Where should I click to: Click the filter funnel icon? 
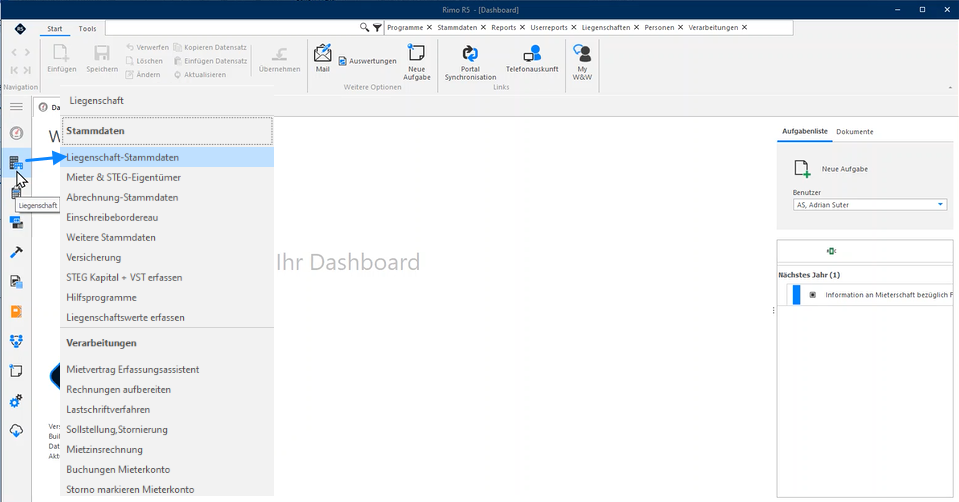click(377, 28)
